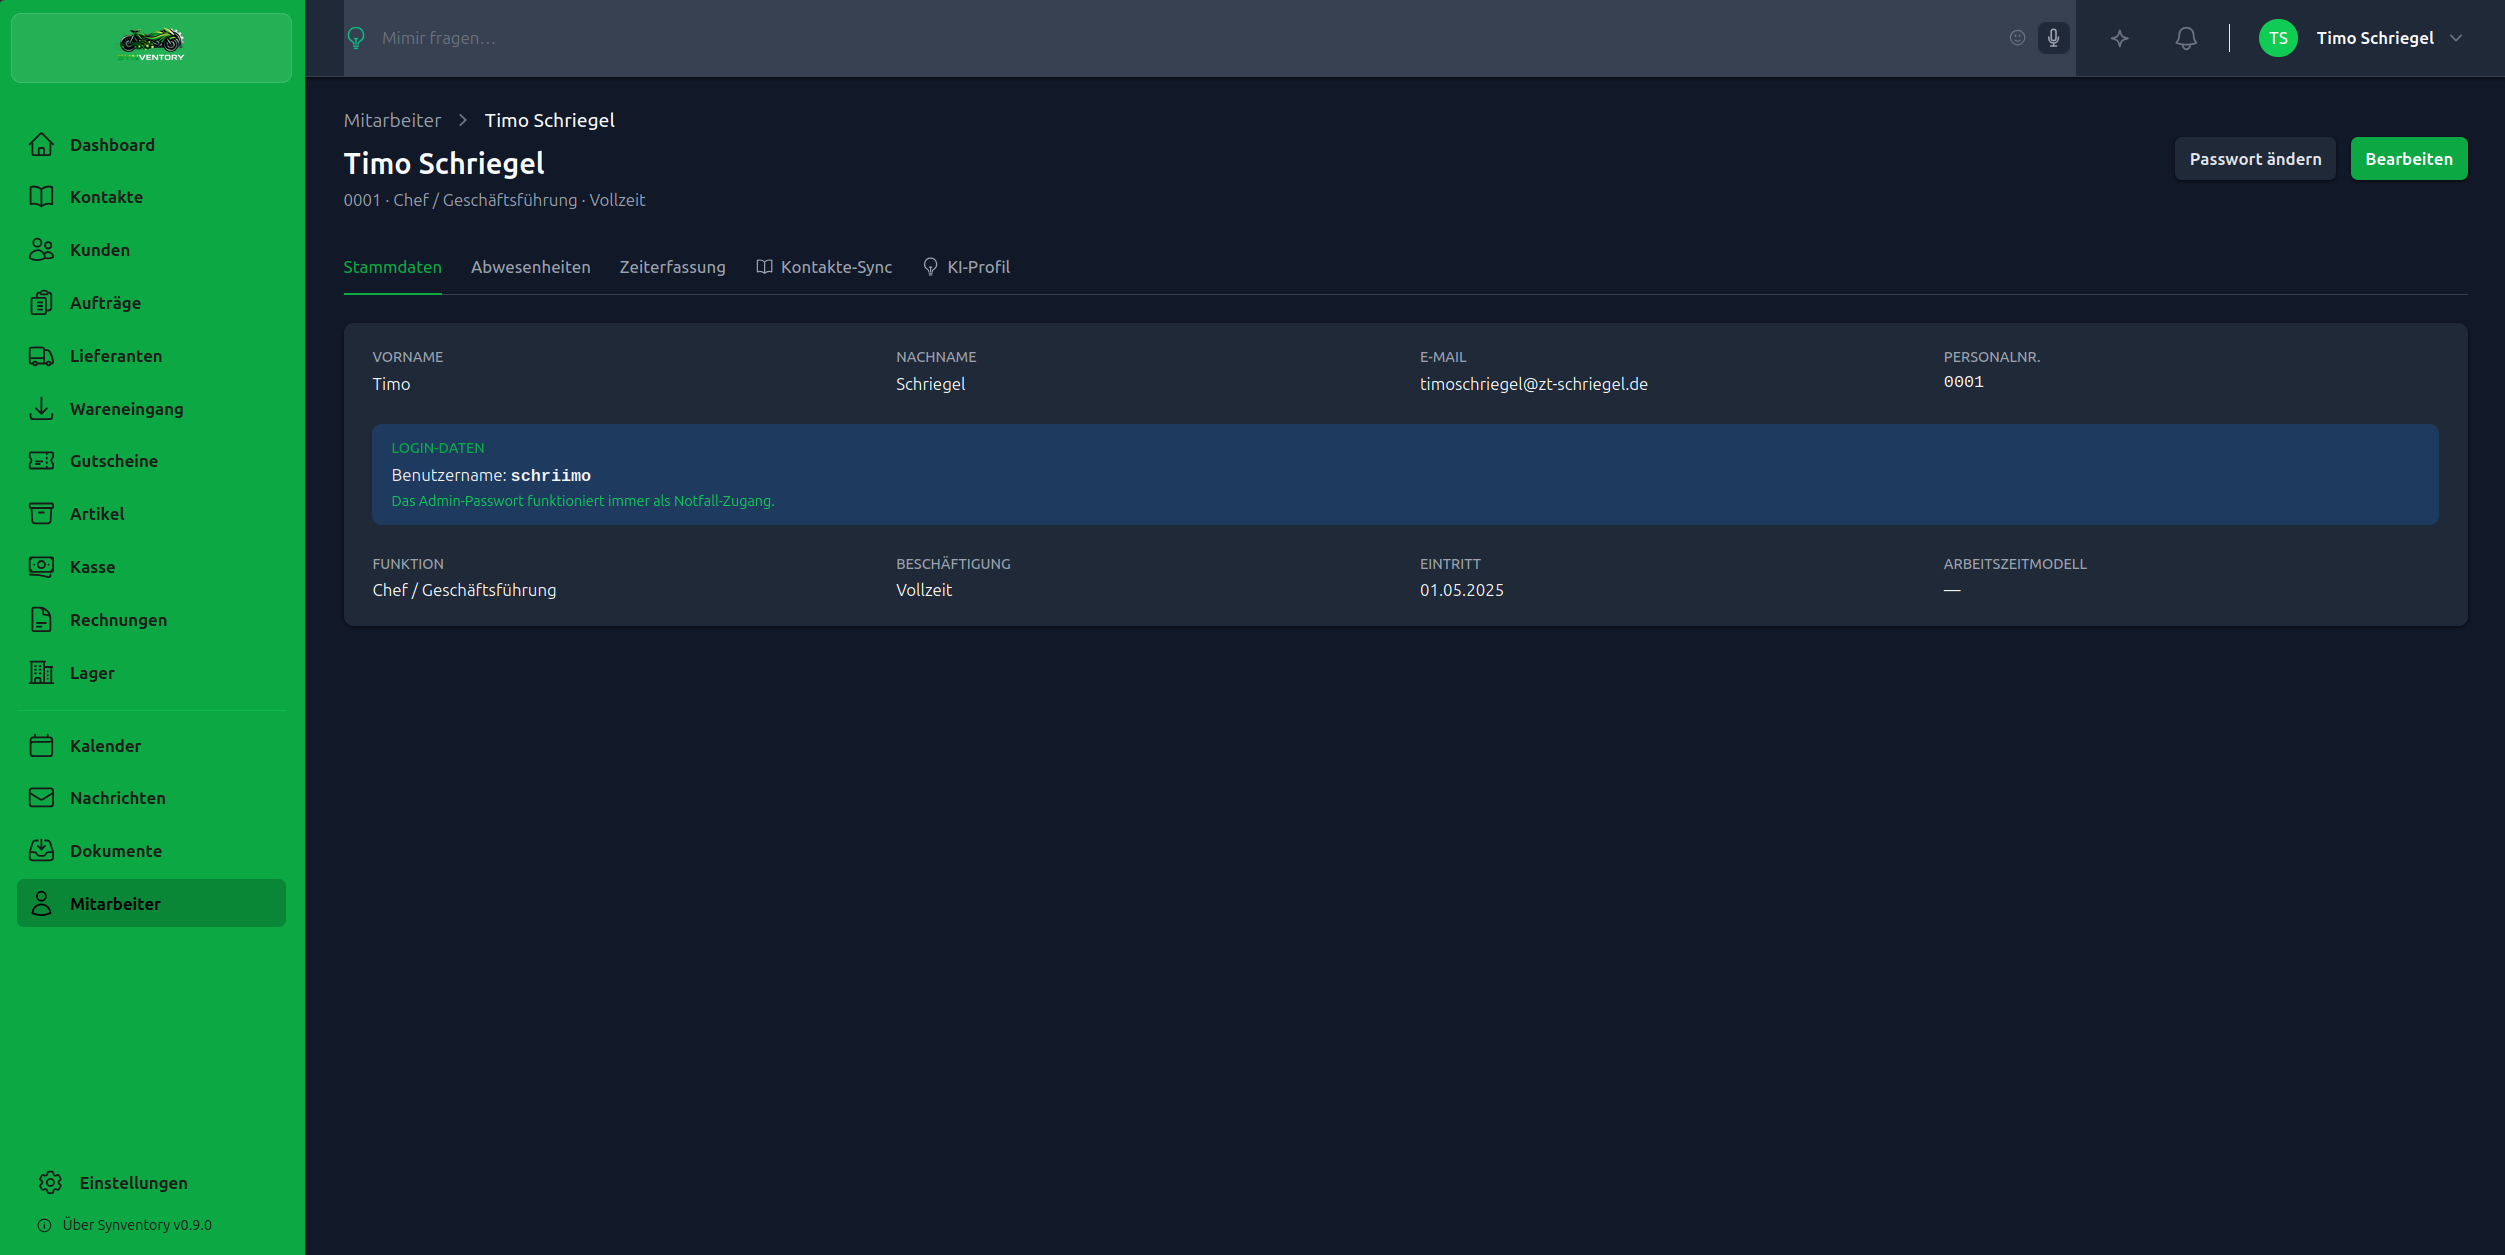
Task: Open the notifications bell
Action: click(2186, 38)
